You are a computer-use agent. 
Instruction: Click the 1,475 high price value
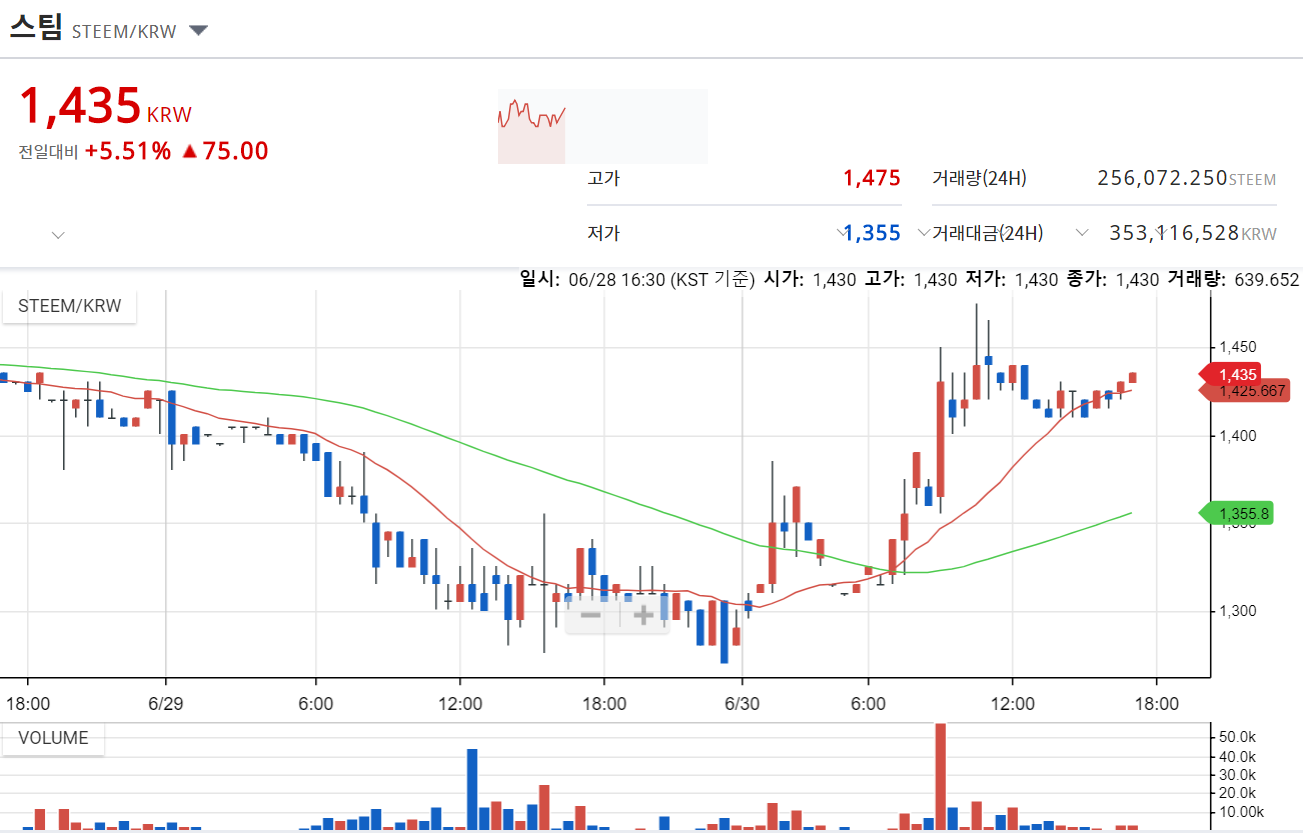click(872, 178)
